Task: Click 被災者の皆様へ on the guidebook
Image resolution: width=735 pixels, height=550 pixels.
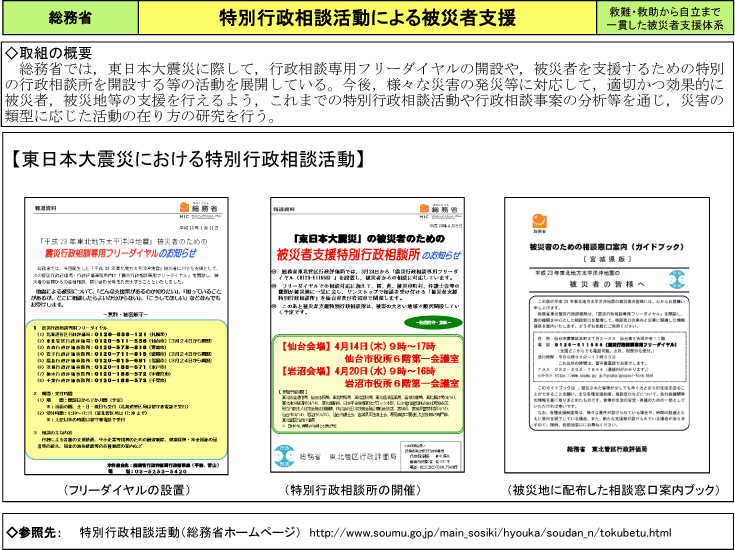Action: pos(607,284)
